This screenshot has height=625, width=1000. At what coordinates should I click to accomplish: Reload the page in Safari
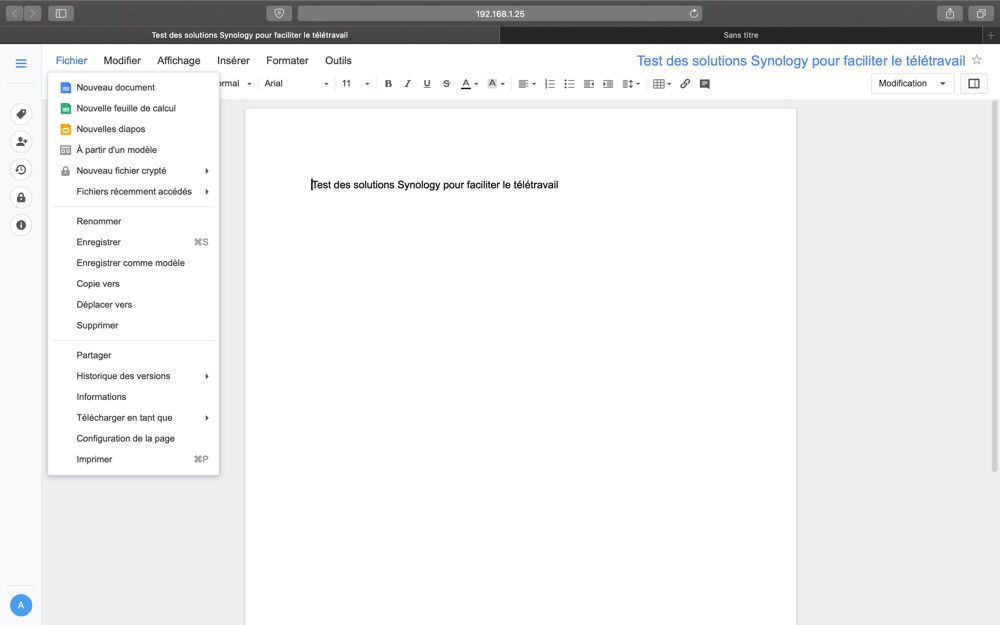coord(694,13)
